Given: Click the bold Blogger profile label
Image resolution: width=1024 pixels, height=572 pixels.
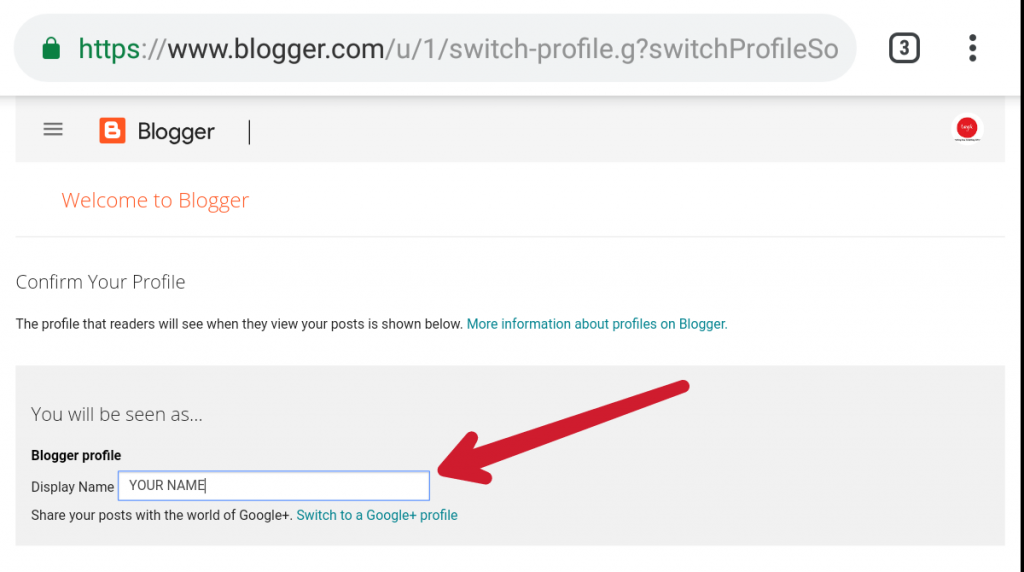Looking at the screenshot, I should pyautogui.click(x=76, y=455).
